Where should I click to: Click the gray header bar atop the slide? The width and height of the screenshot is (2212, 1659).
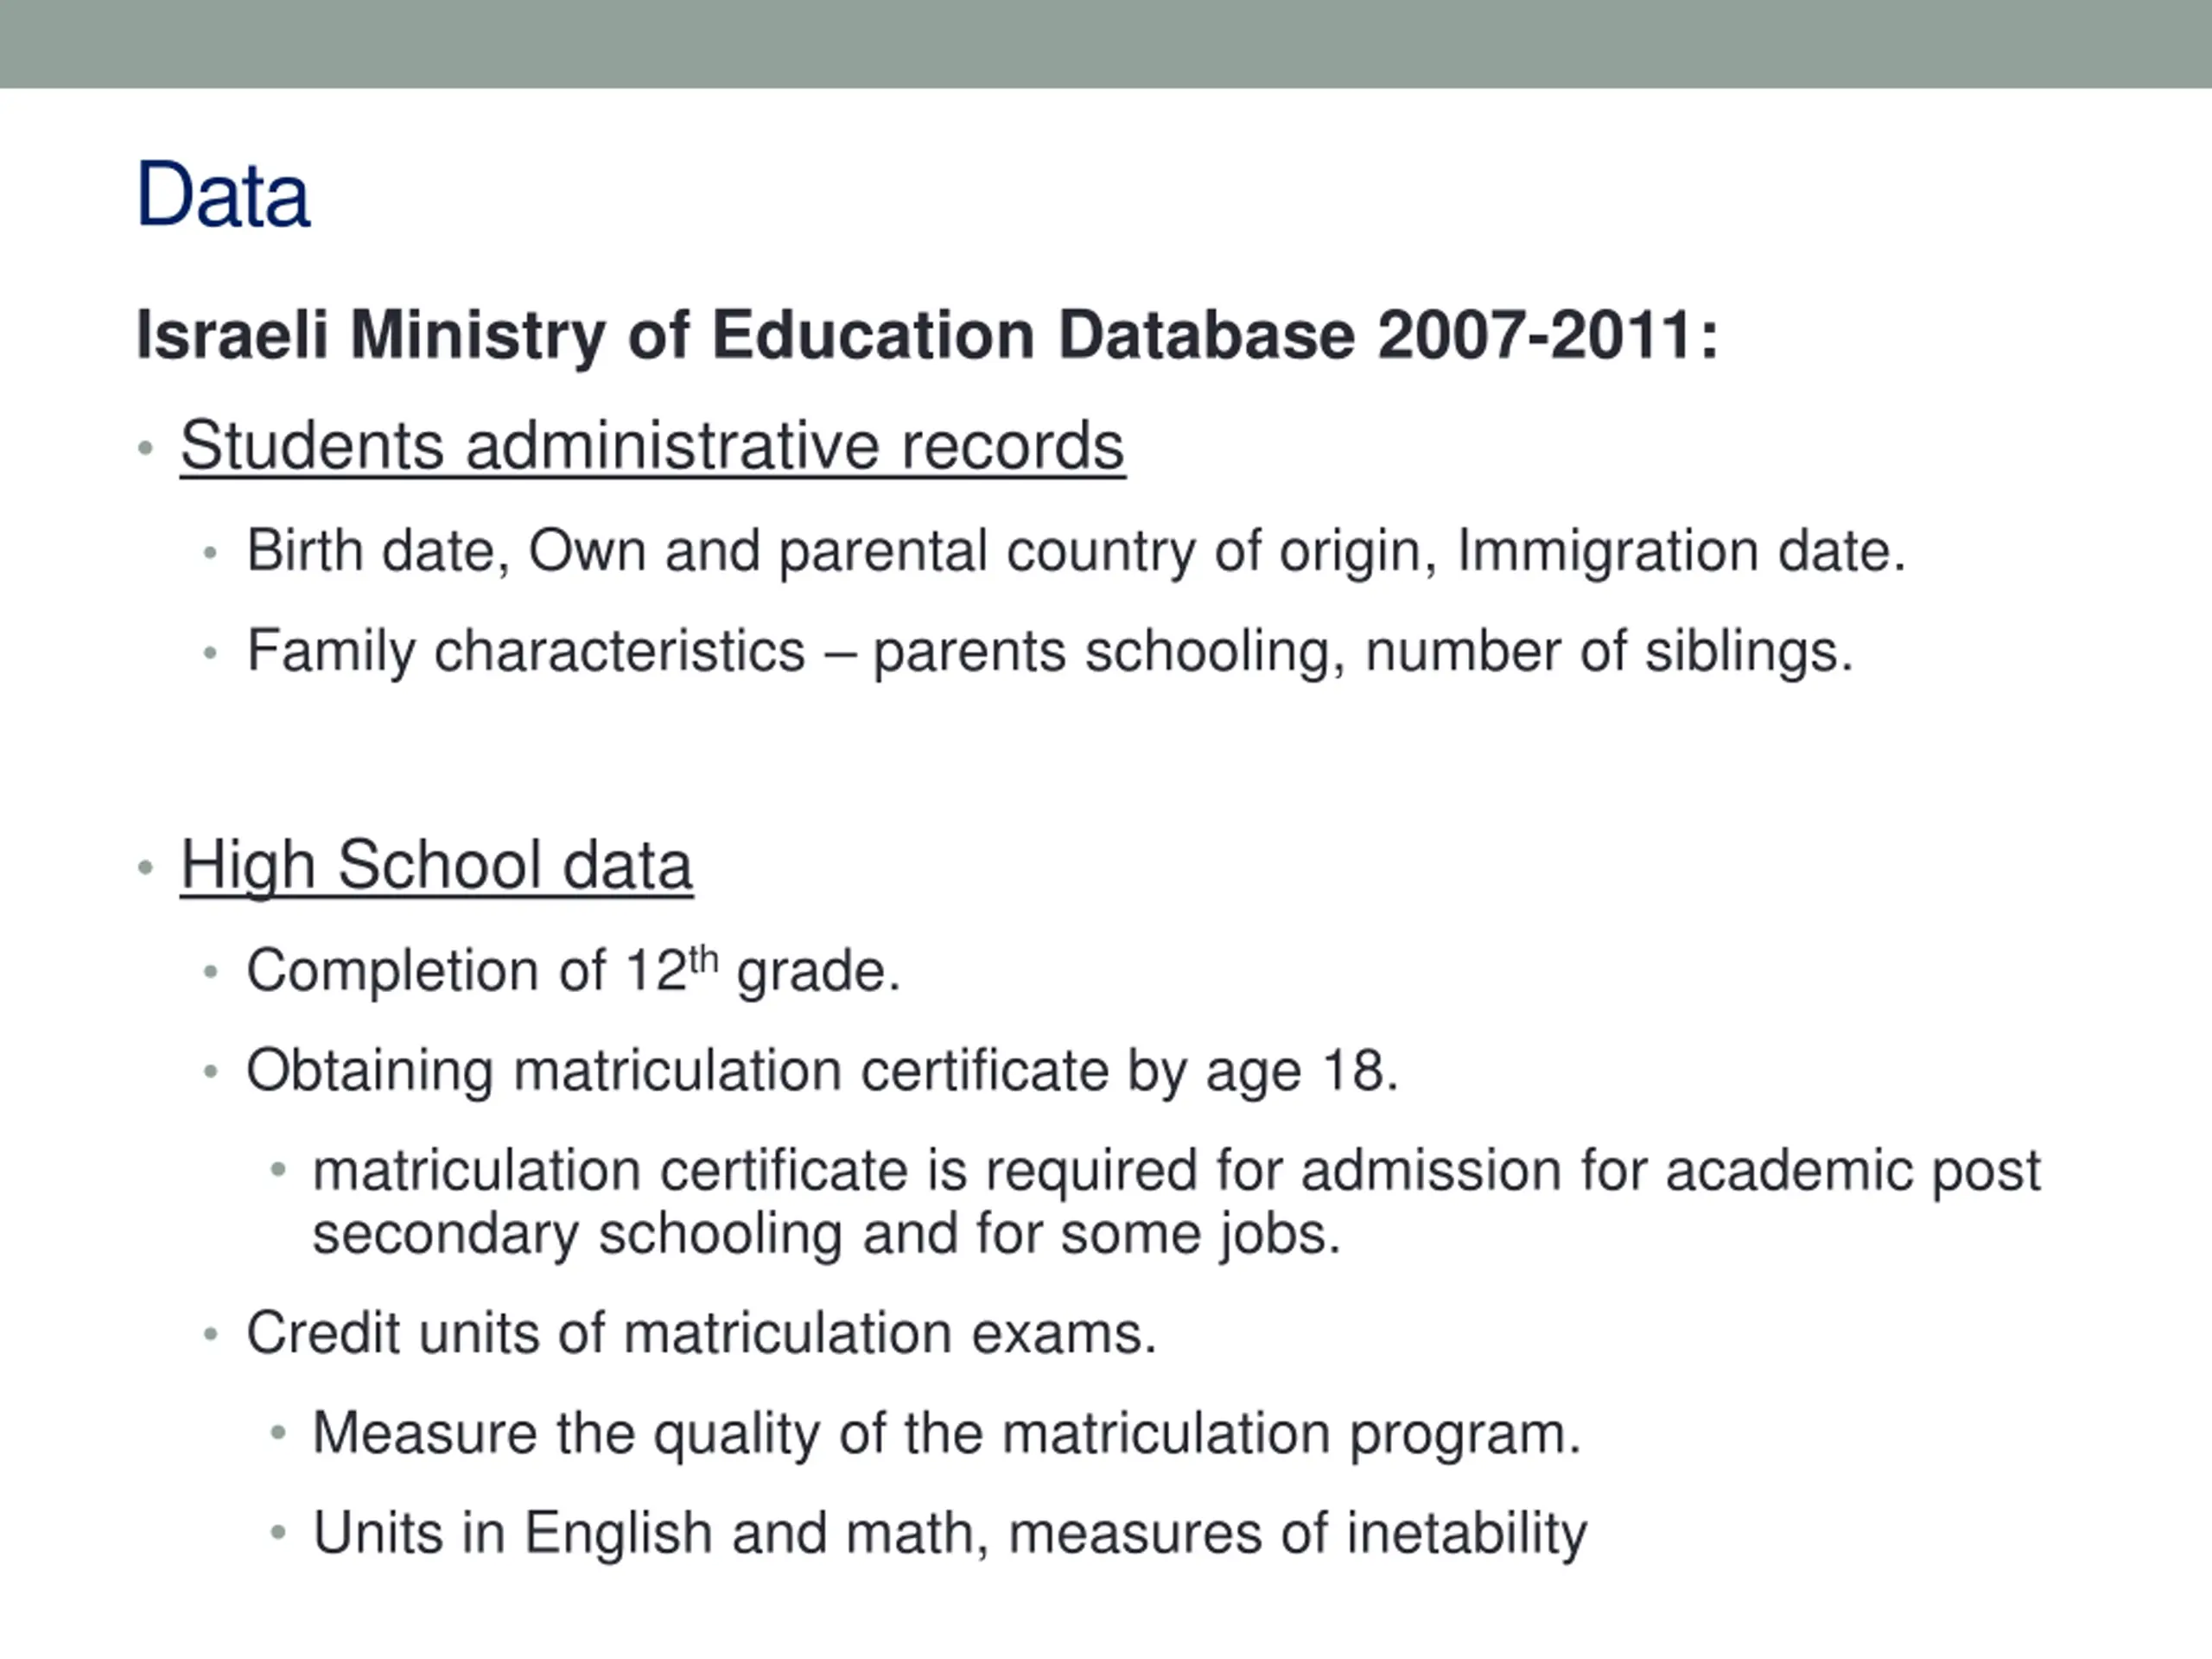pyautogui.click(x=1106, y=44)
